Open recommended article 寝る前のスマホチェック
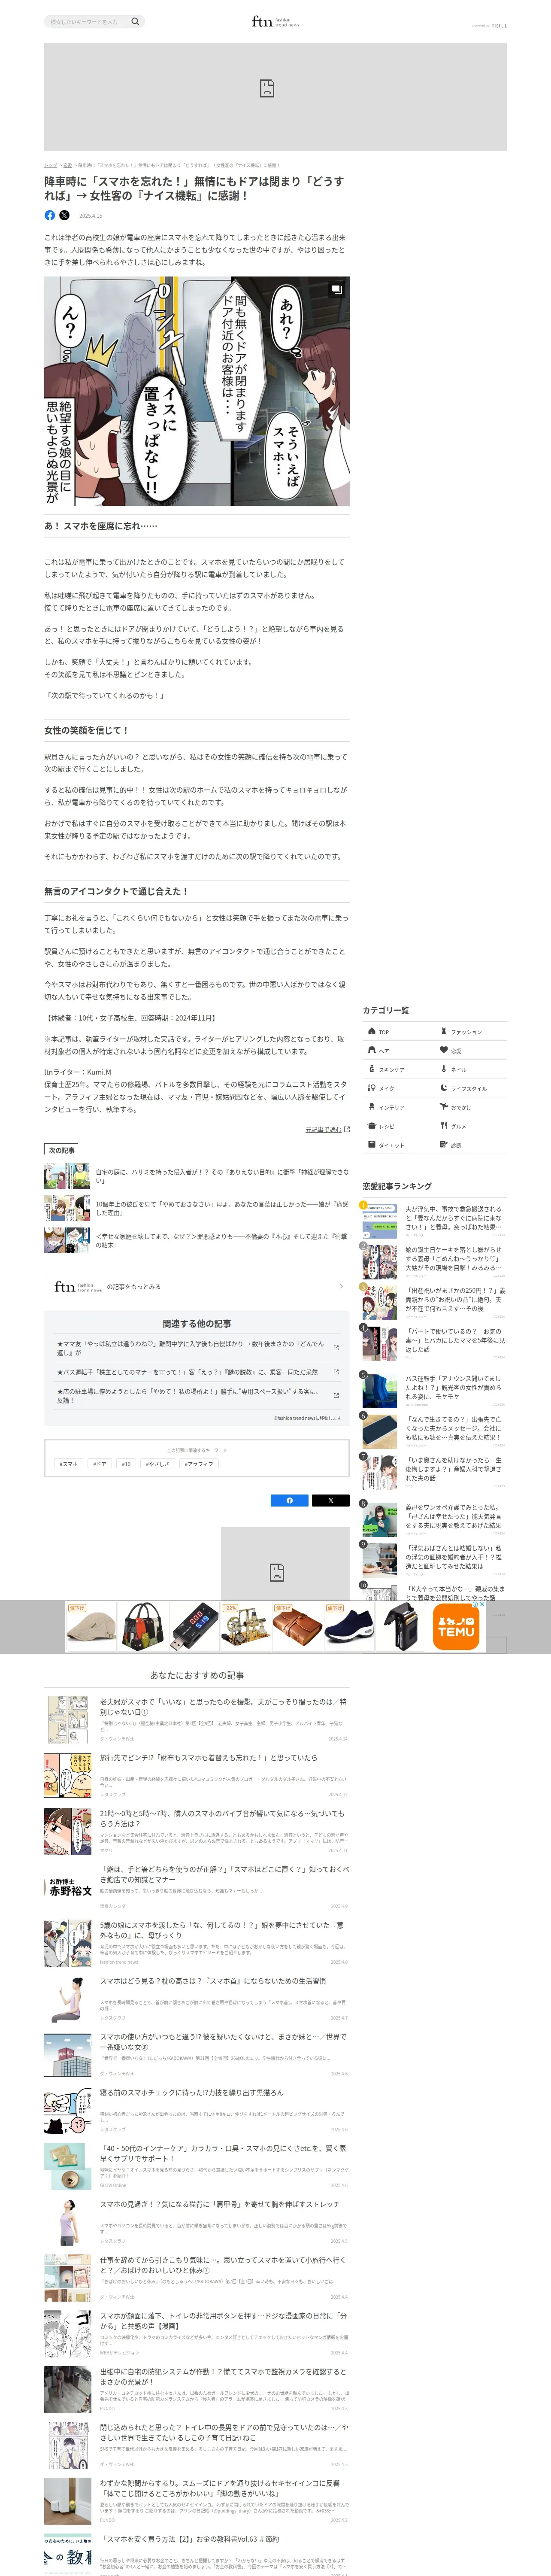The height and width of the screenshot is (2576, 551). 197,2111
